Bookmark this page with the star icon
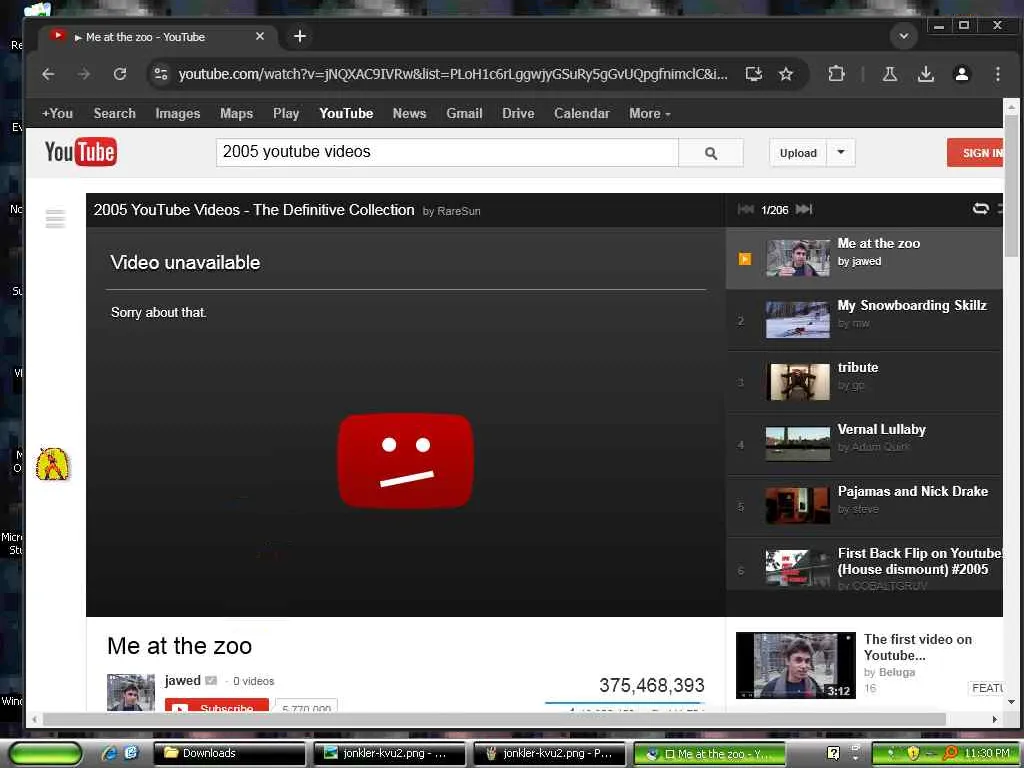 786,74
